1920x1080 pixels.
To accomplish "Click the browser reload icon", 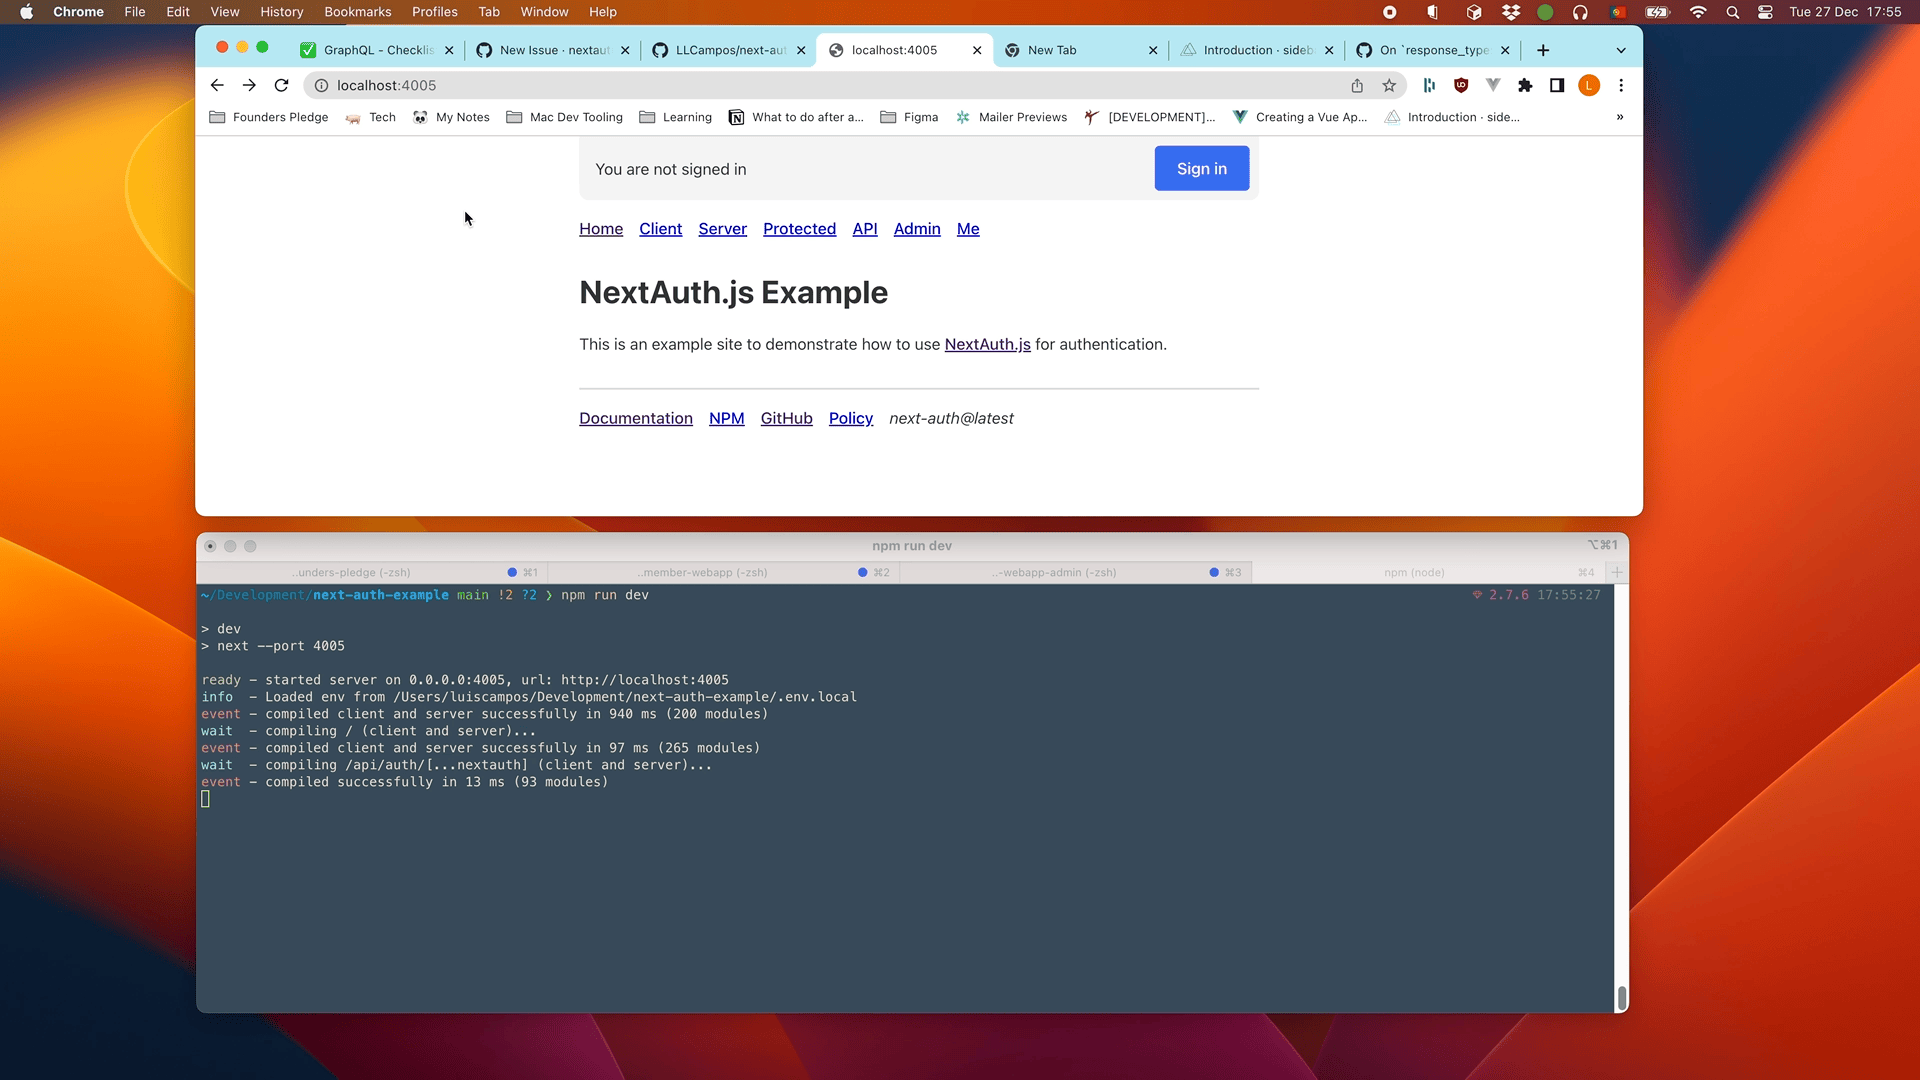I will pos(282,85).
